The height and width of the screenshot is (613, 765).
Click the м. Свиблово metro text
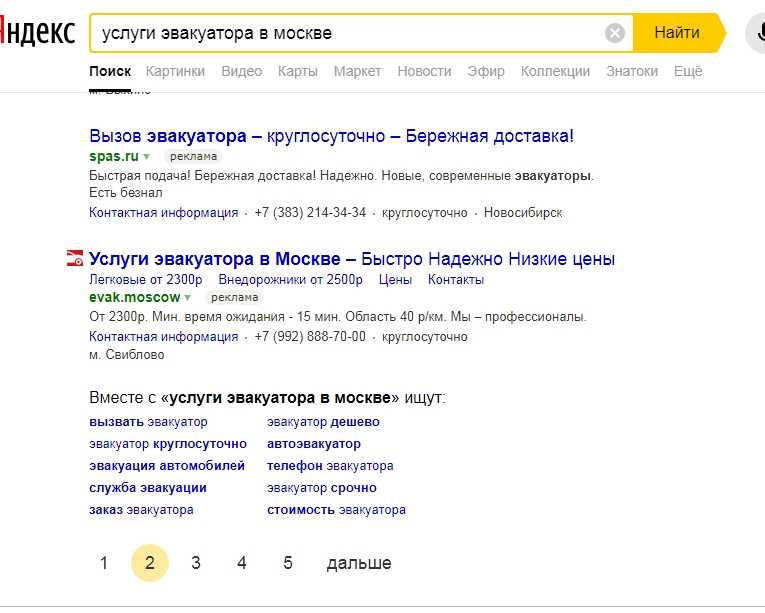tap(127, 354)
